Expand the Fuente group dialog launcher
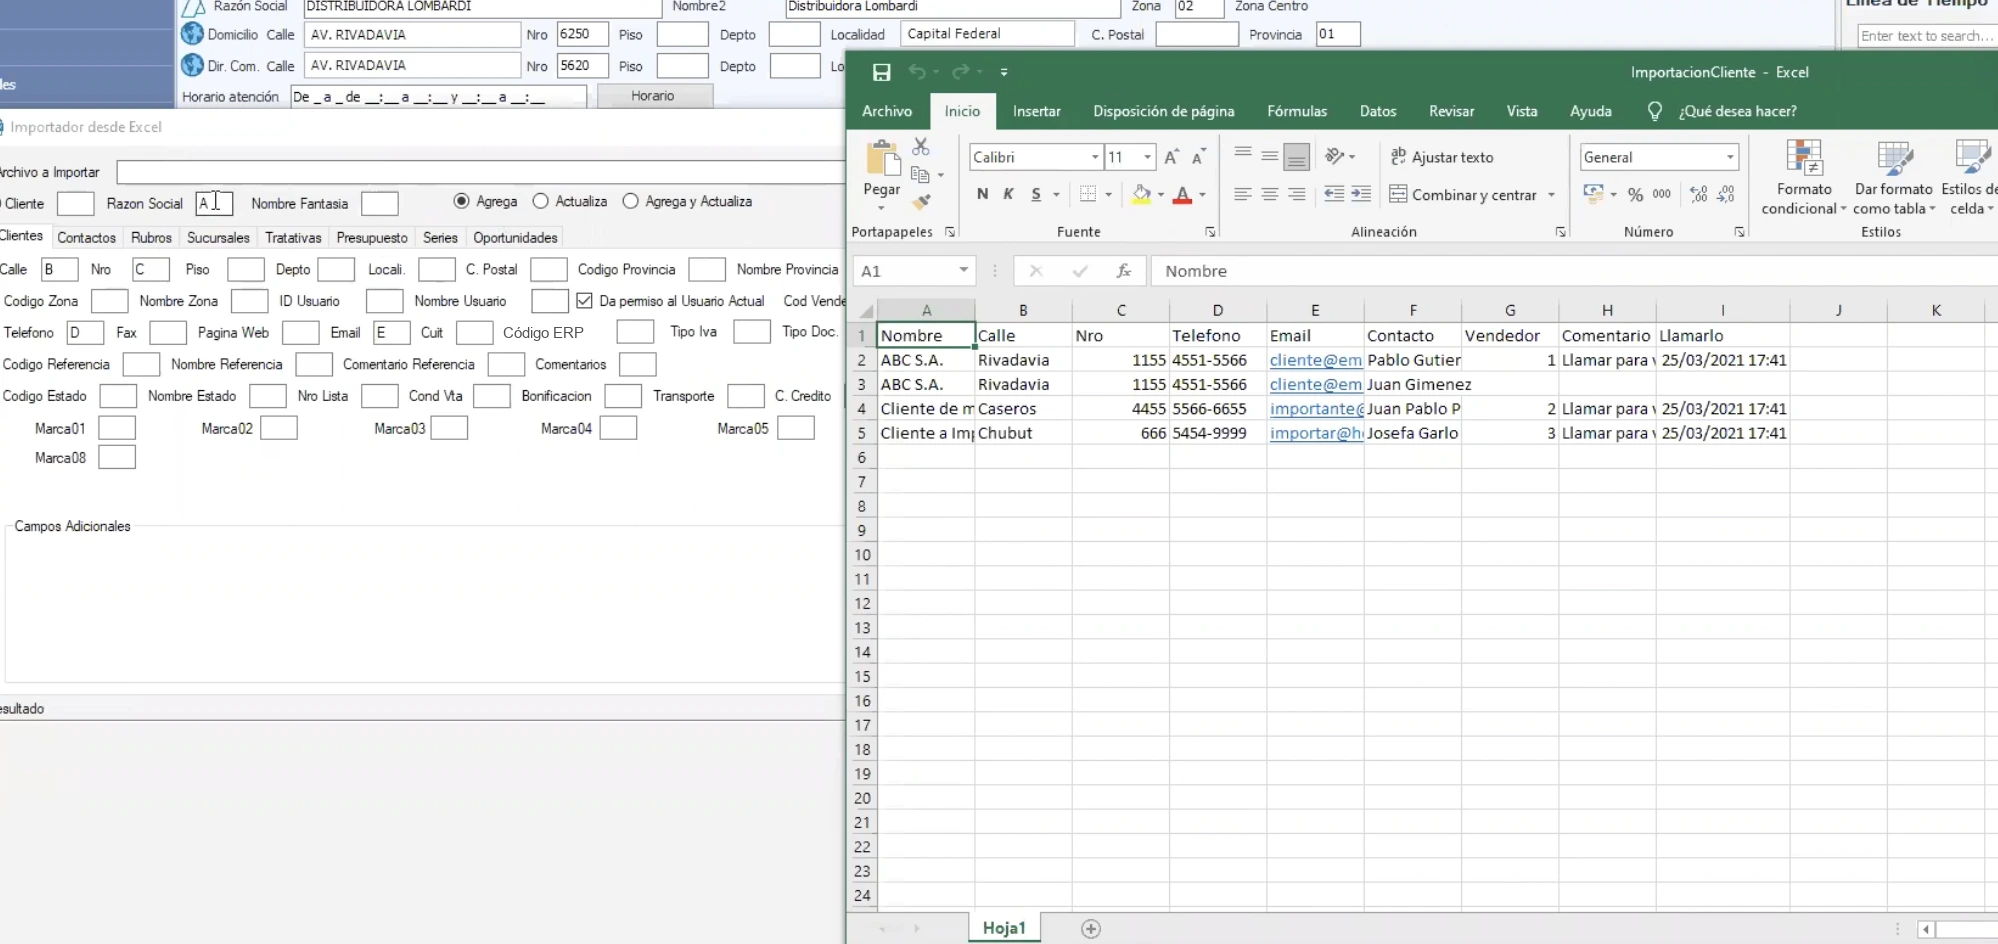This screenshot has width=1998, height=944. tap(1210, 232)
